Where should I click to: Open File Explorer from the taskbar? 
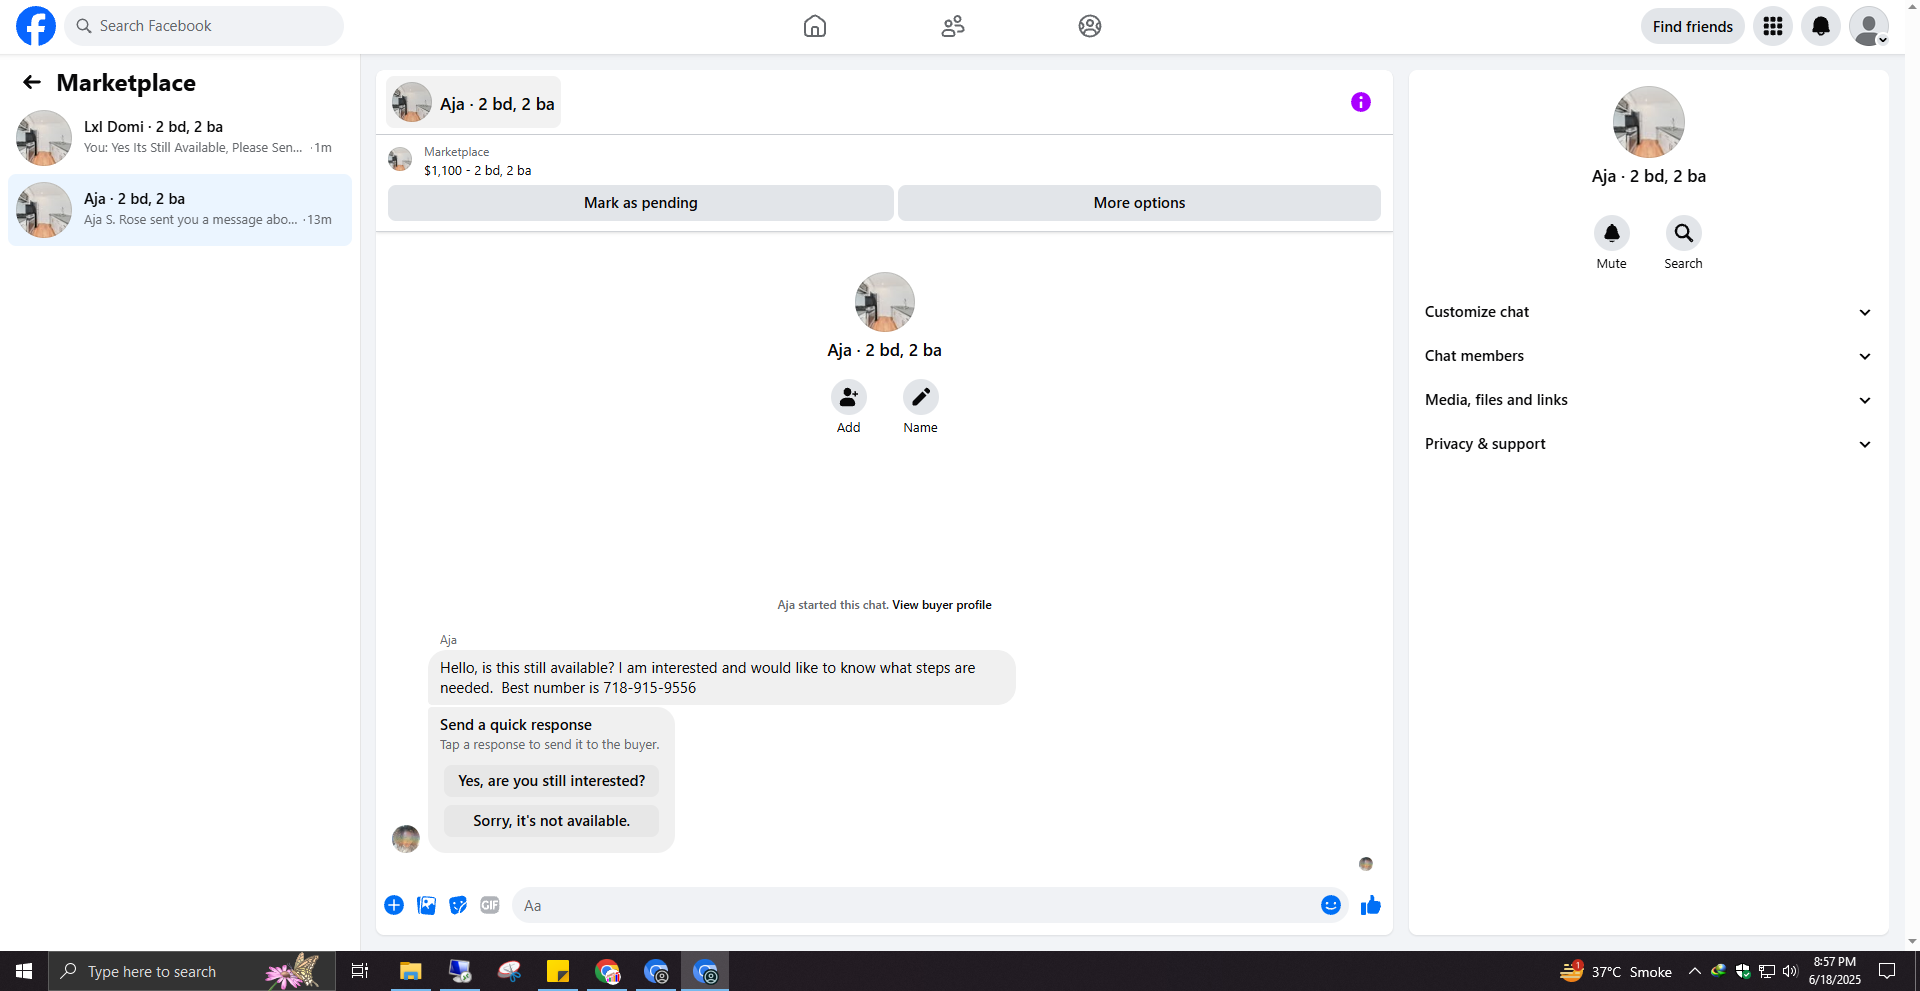click(x=410, y=971)
